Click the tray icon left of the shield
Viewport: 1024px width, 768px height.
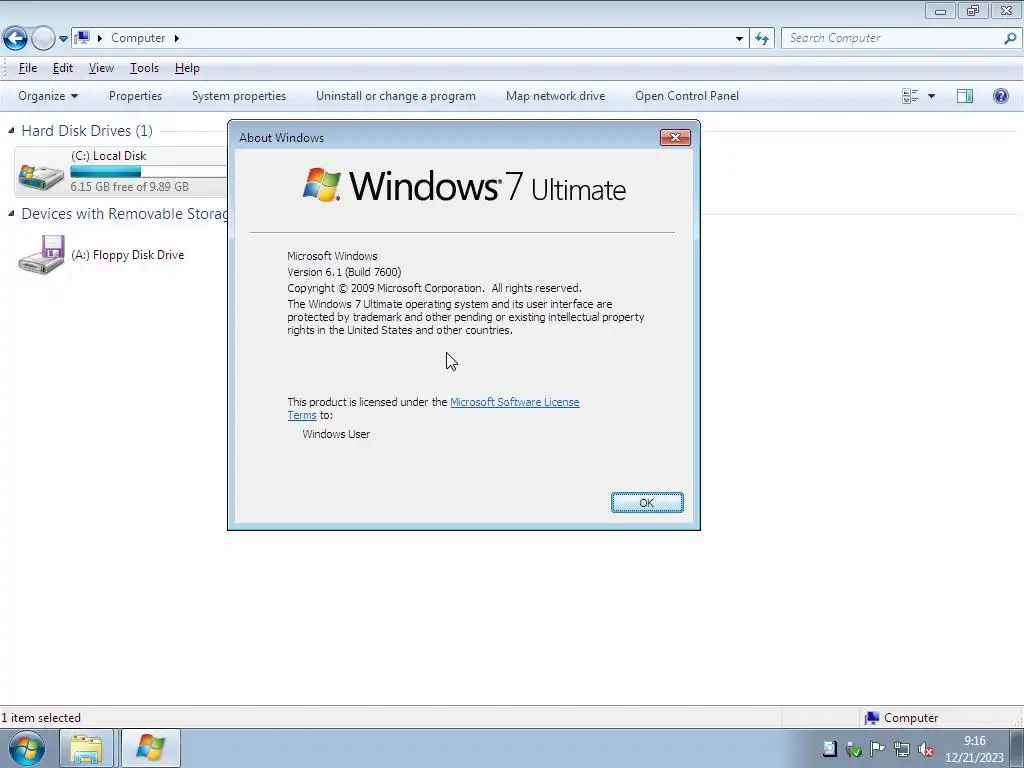pyautogui.click(x=829, y=749)
